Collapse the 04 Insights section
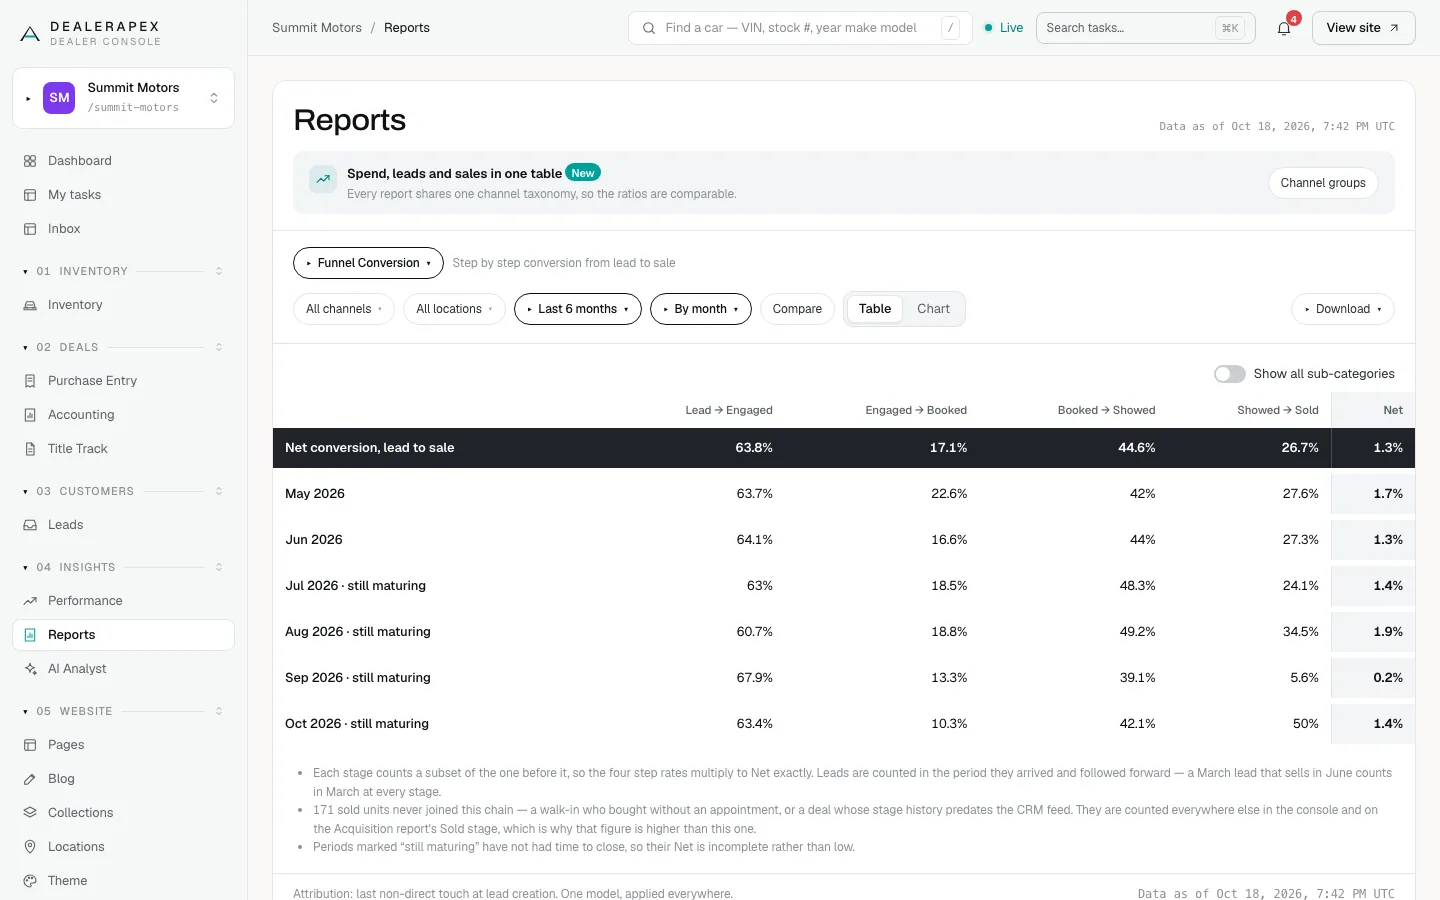This screenshot has width=1440, height=900. (x=123, y=567)
